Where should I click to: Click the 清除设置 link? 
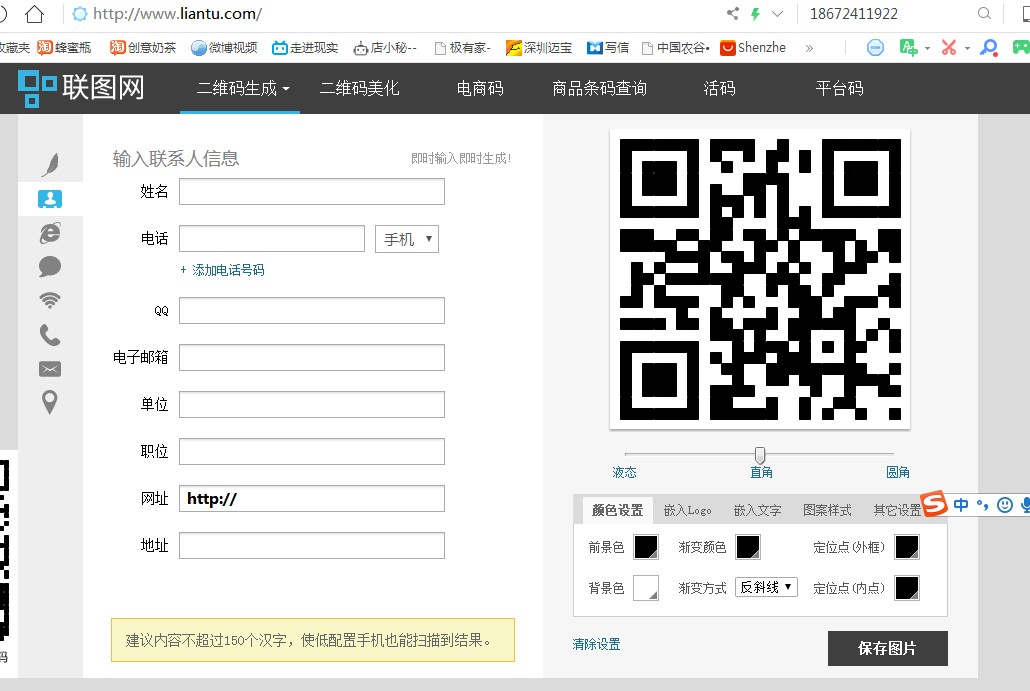pos(596,644)
